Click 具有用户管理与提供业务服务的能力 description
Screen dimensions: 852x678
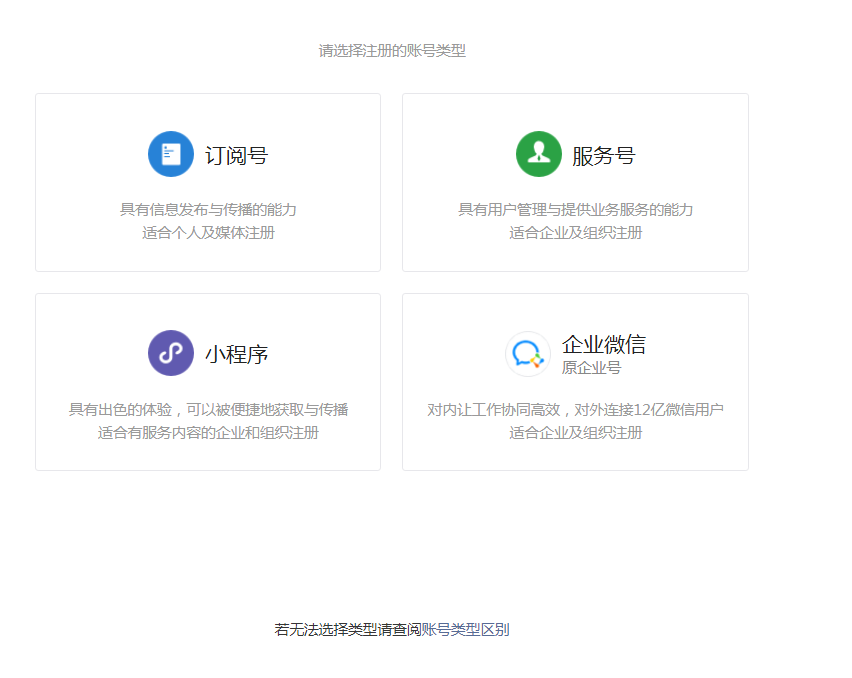pos(575,210)
